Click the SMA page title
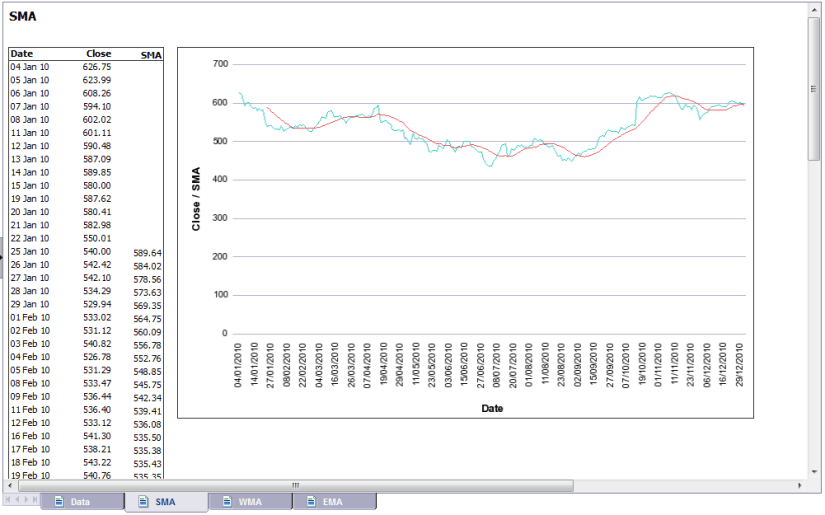Image resolution: width=825 pixels, height=515 pixels. pos(23,16)
